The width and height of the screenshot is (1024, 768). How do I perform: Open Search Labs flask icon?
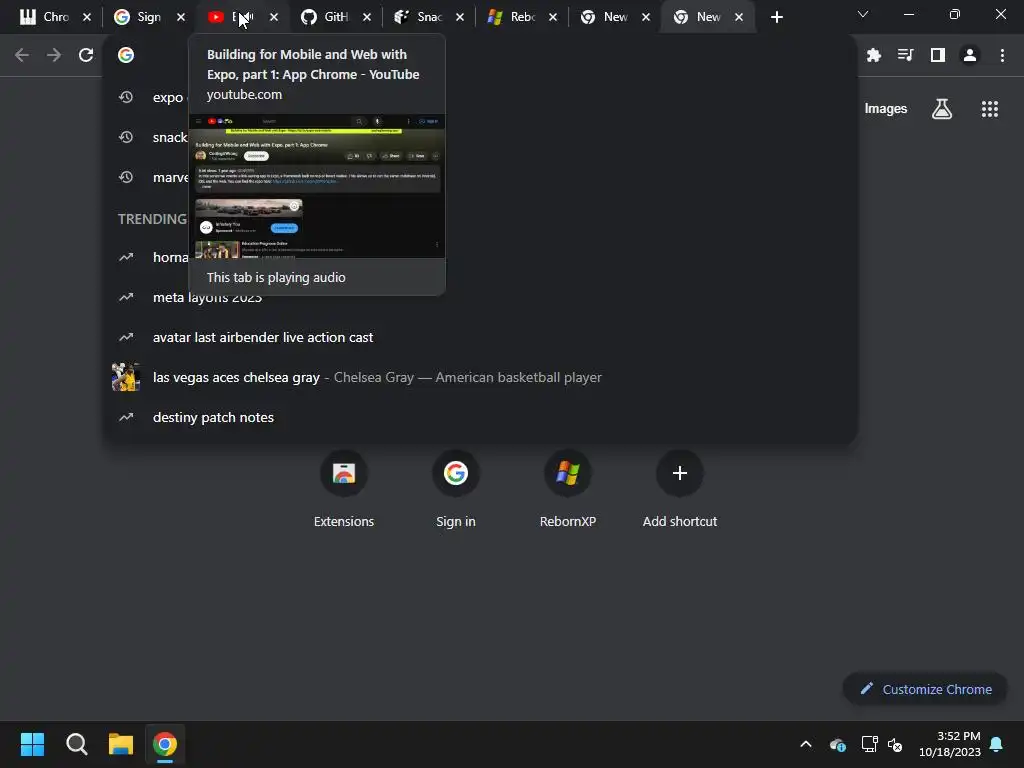942,109
